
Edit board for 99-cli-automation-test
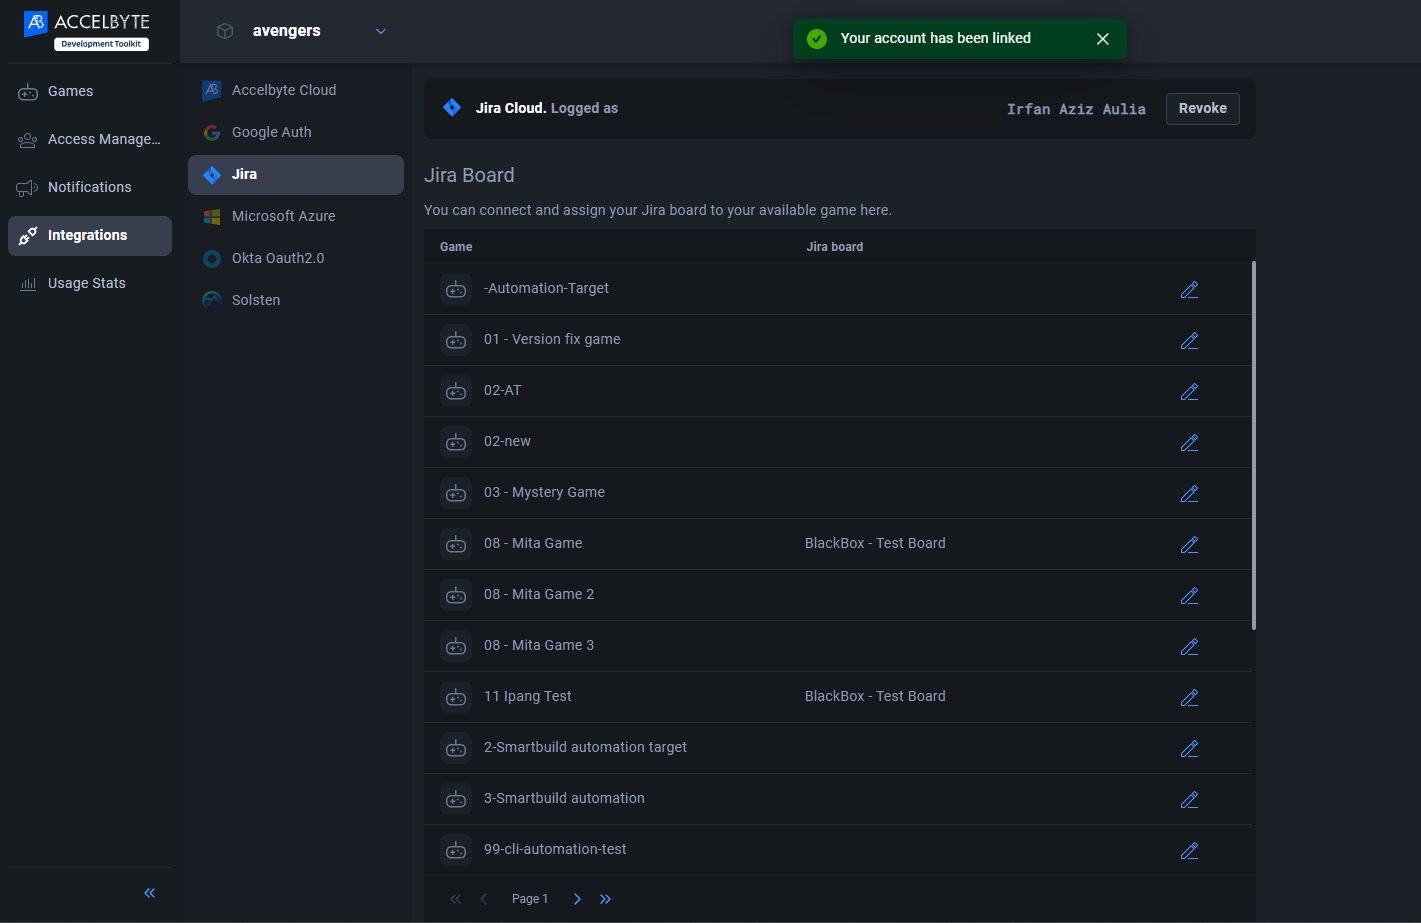(x=1189, y=850)
